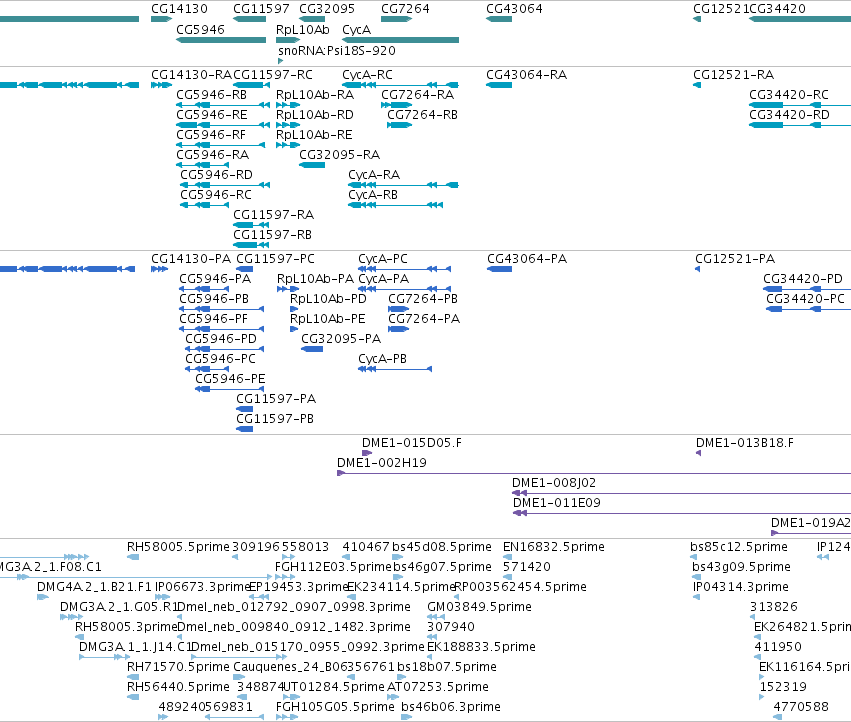Click transcript CycA-RC label
Viewport: 851px width, 722px height.
367,74
